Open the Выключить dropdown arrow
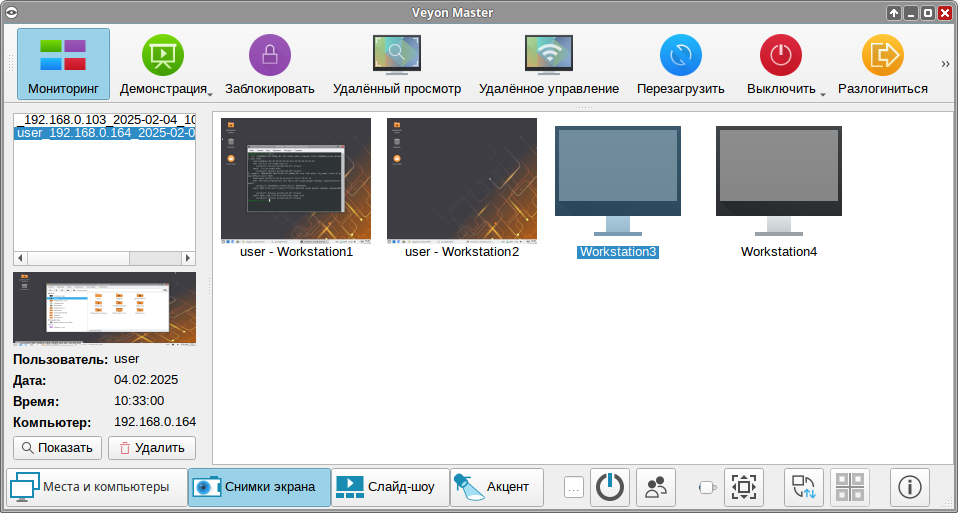958x513 pixels. tap(822, 94)
